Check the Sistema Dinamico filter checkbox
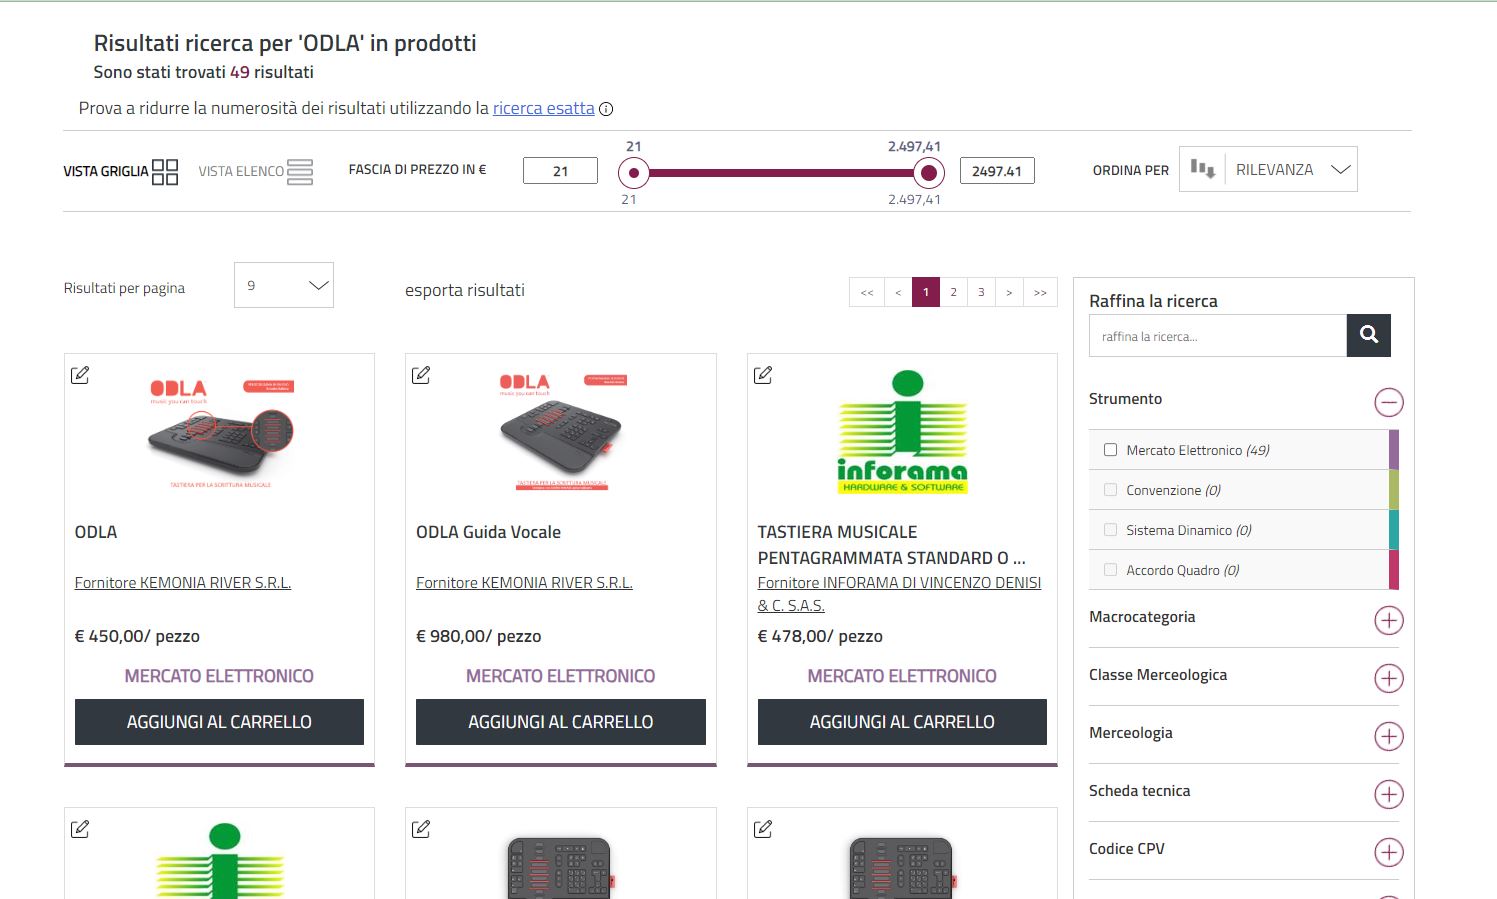This screenshot has height=899, width=1497. click(1110, 530)
